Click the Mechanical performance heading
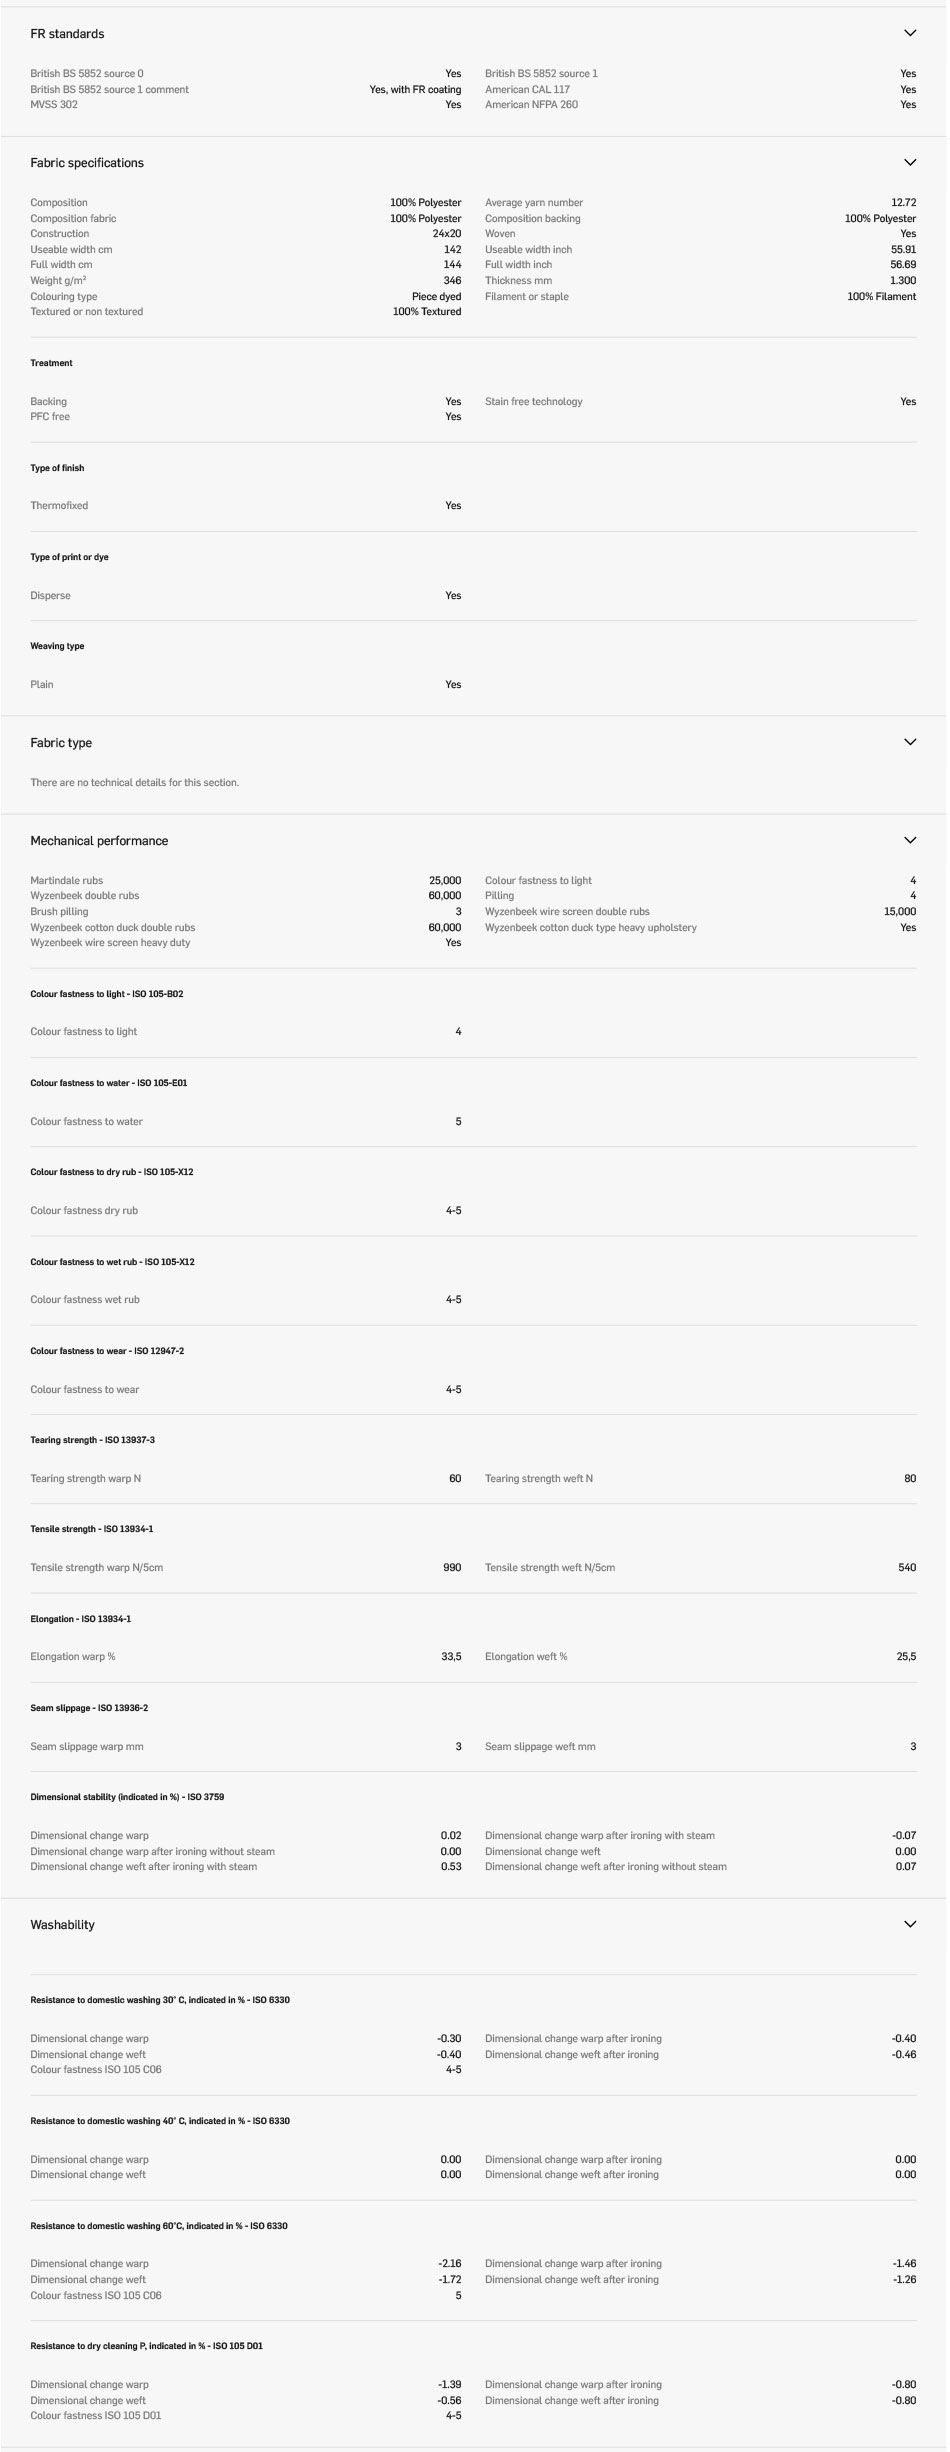The image size is (950, 2452). pyautogui.click(x=99, y=841)
